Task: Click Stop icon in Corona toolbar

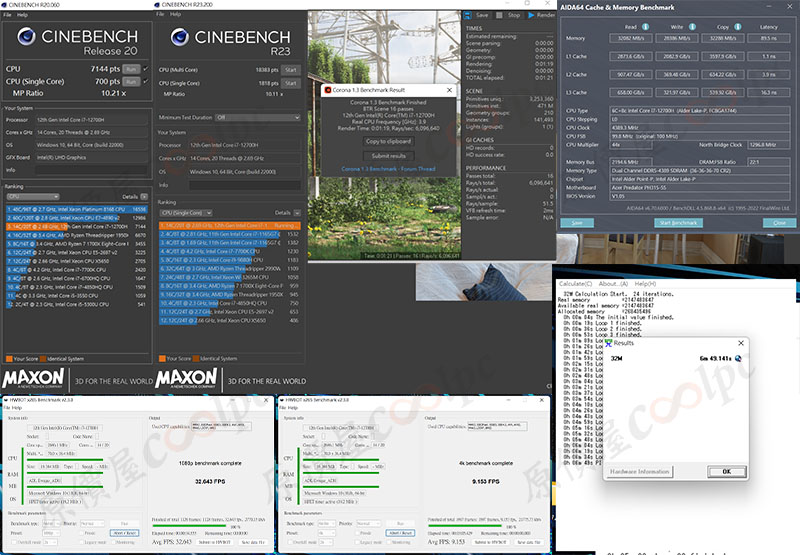Action: pyautogui.click(x=499, y=15)
